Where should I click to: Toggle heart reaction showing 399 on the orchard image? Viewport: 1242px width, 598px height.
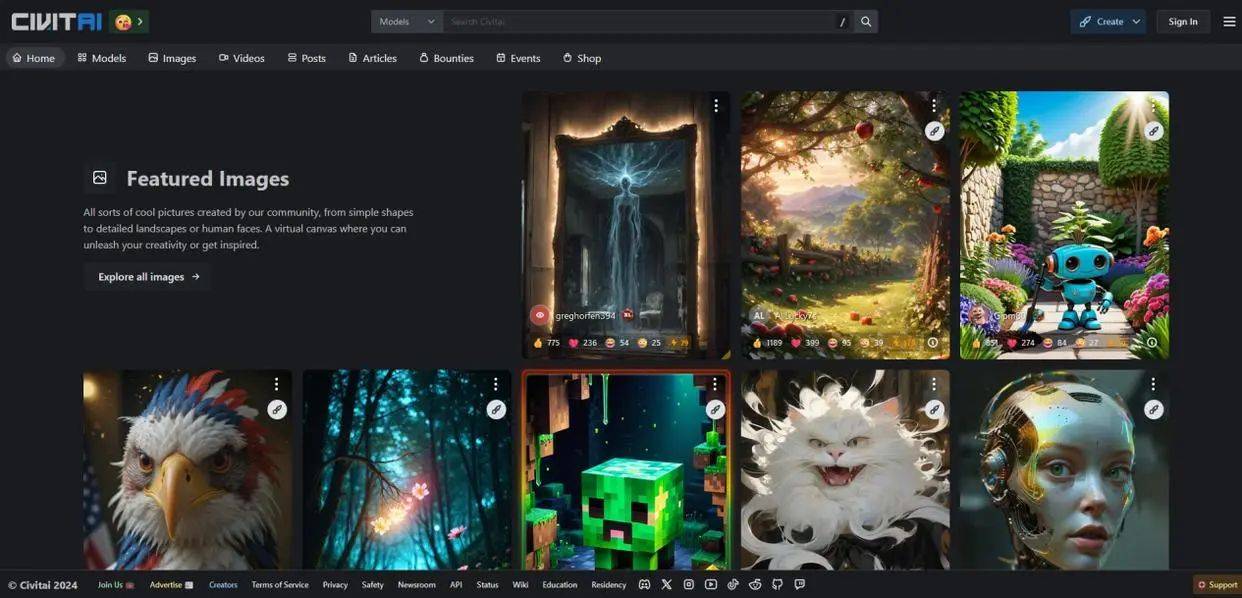(806, 342)
